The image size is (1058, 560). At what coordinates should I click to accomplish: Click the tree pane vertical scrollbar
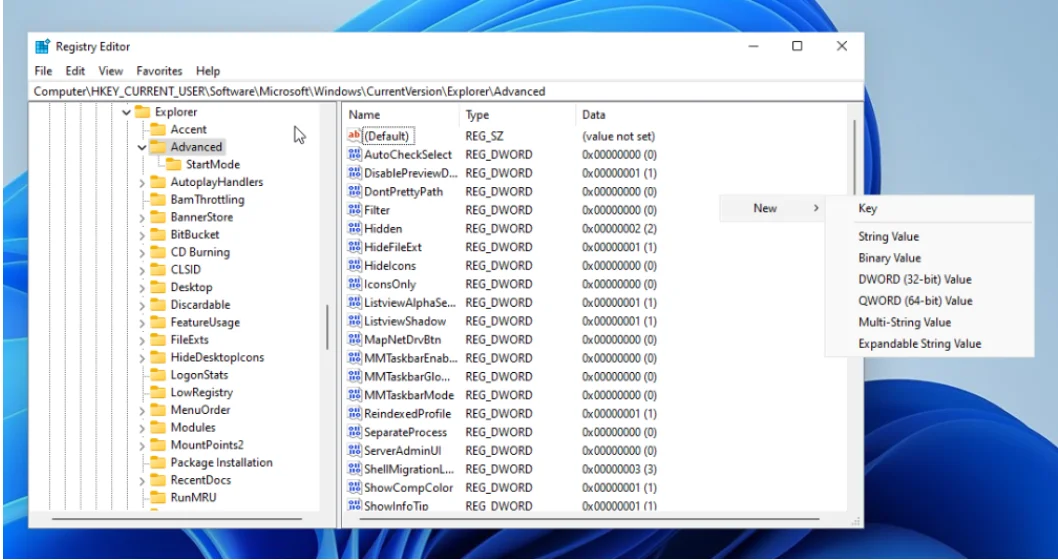click(x=327, y=325)
